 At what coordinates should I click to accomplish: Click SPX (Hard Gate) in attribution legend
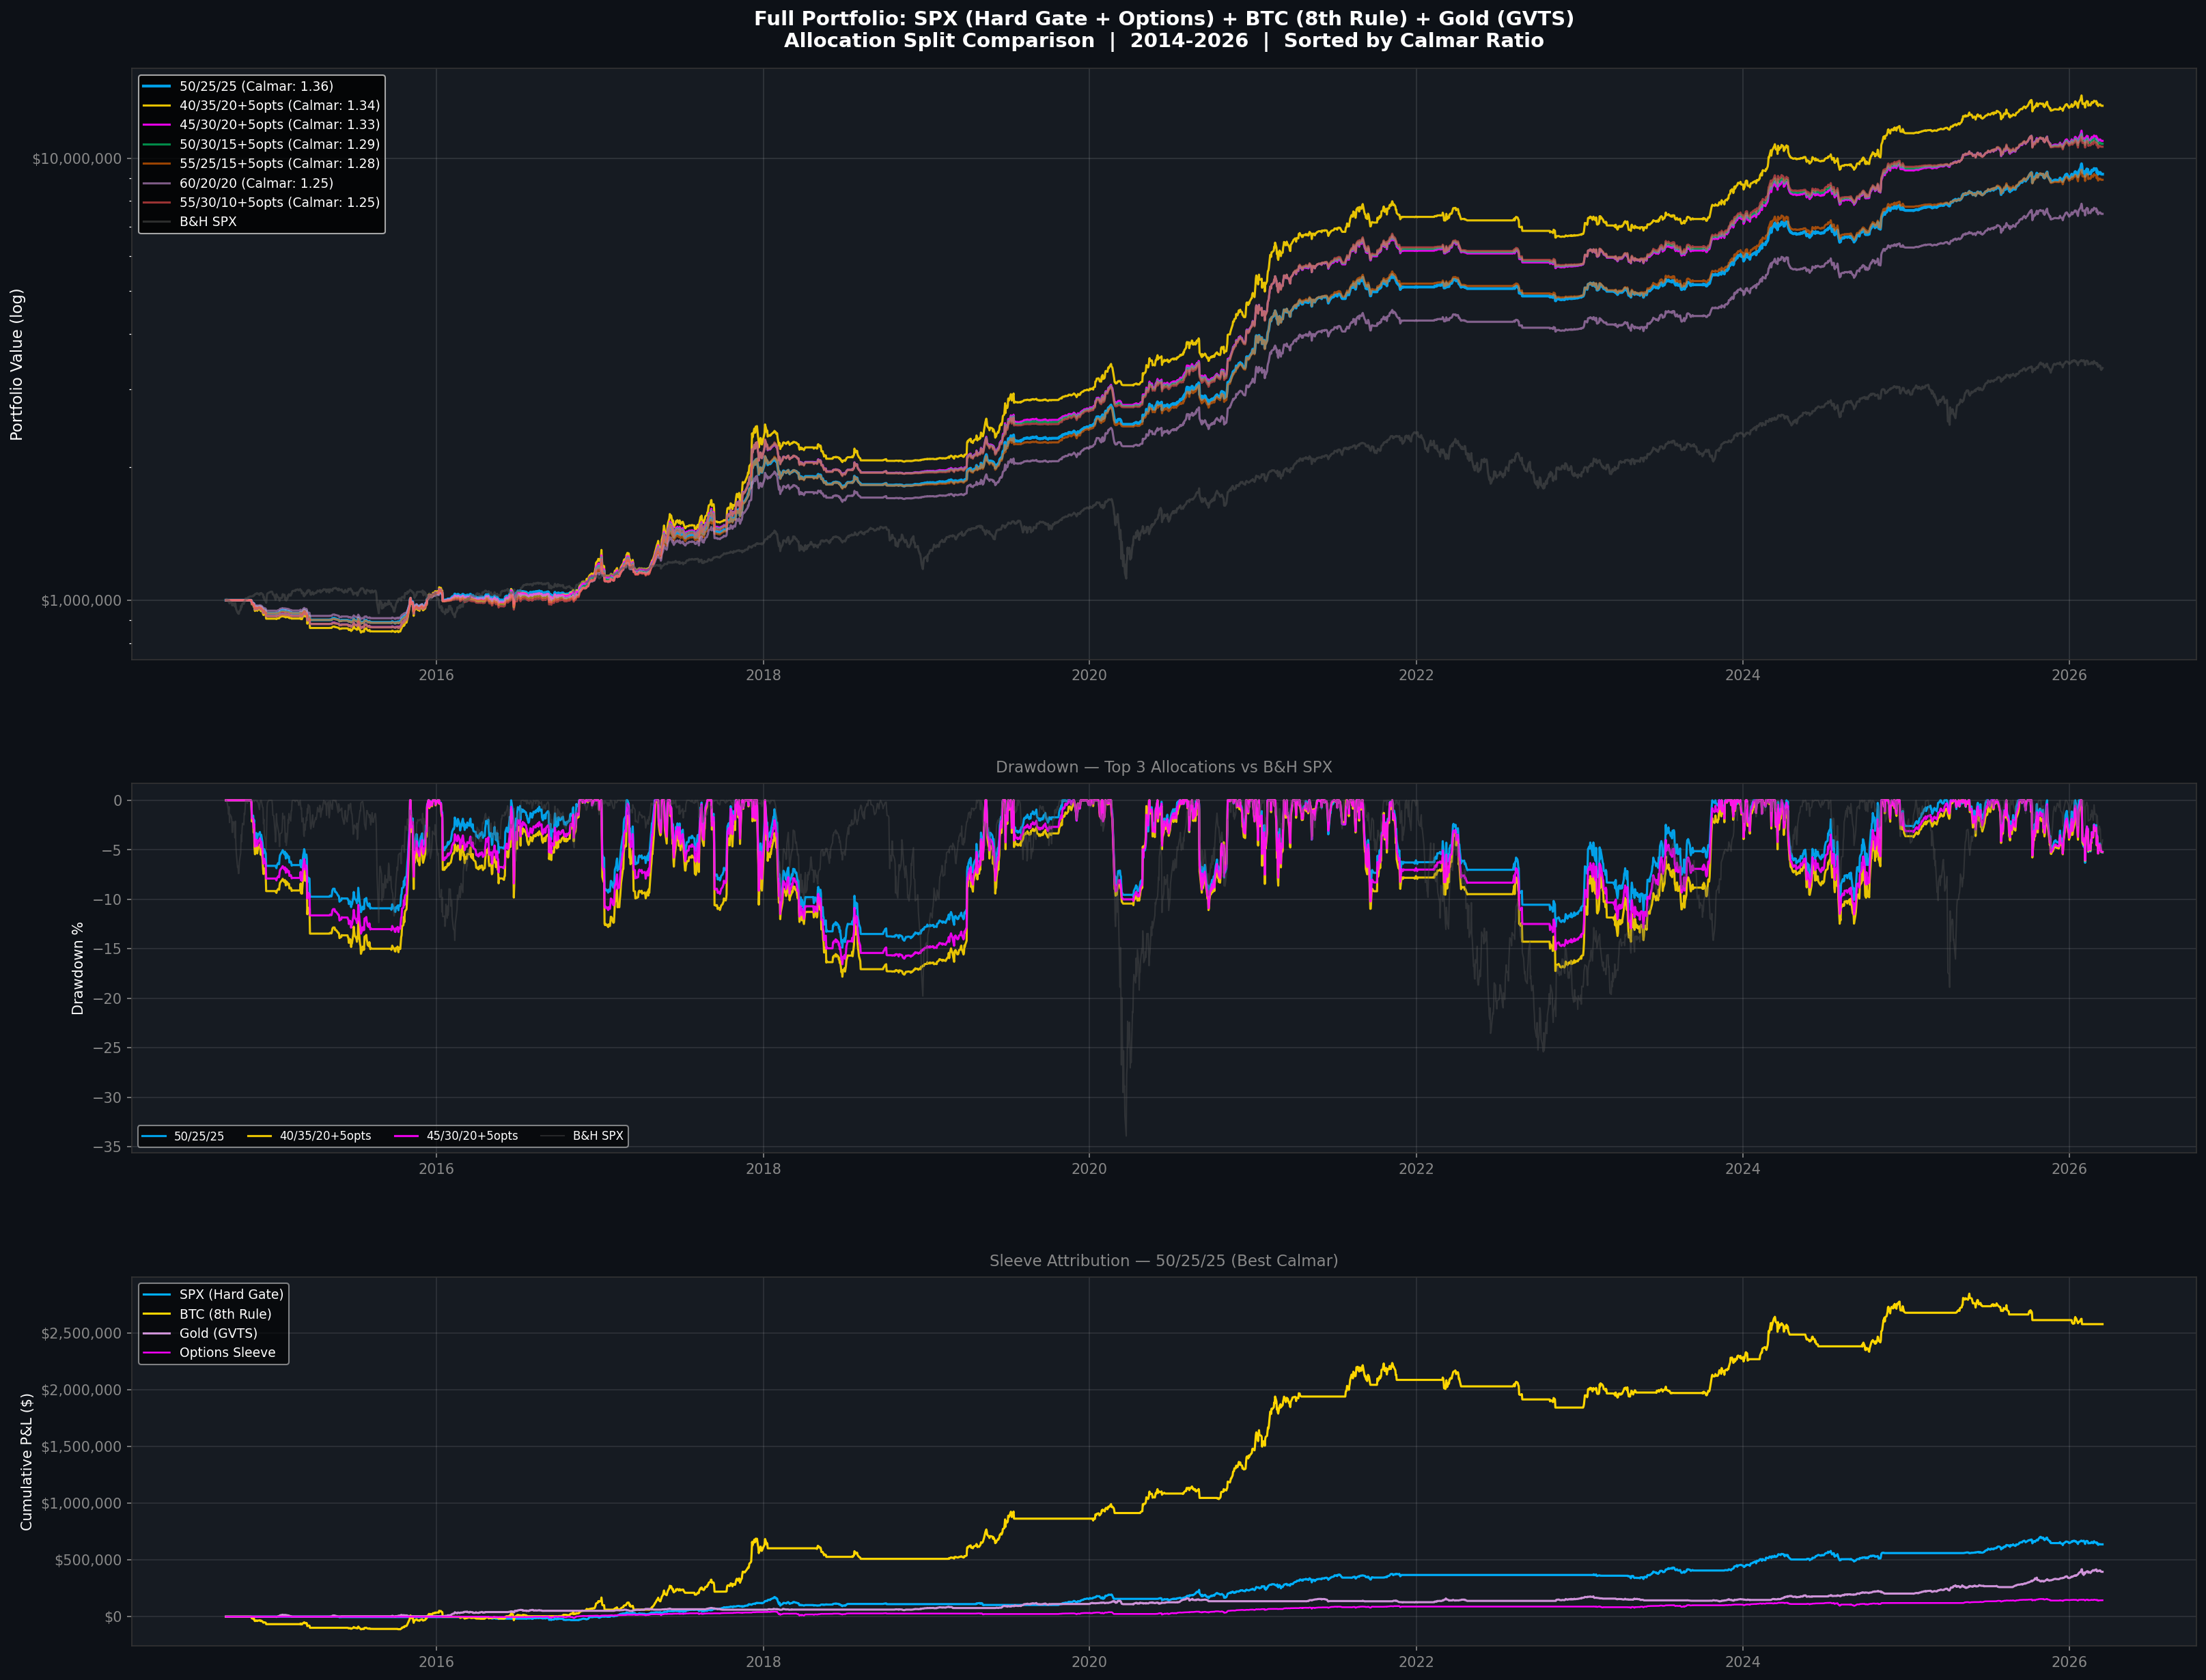[231, 1294]
